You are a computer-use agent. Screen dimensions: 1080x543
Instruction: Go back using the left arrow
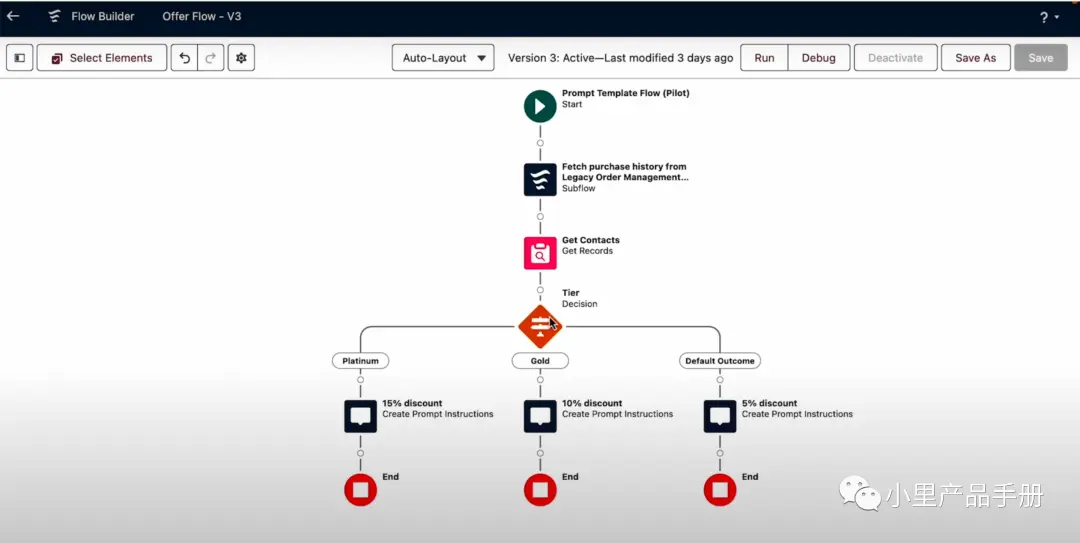(x=13, y=16)
